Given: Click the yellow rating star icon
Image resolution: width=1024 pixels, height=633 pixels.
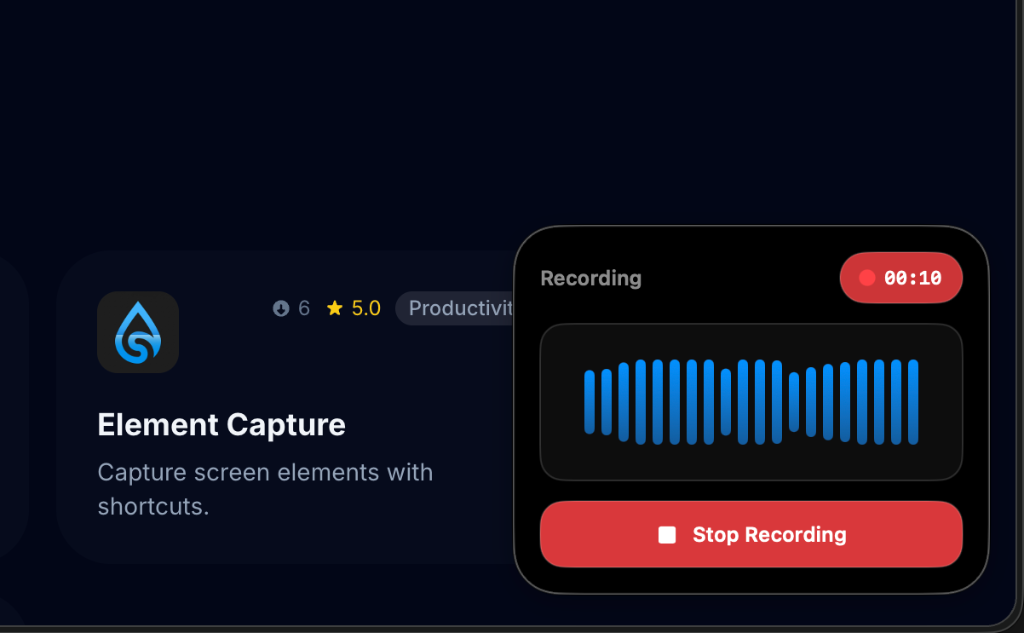Looking at the screenshot, I should [334, 308].
